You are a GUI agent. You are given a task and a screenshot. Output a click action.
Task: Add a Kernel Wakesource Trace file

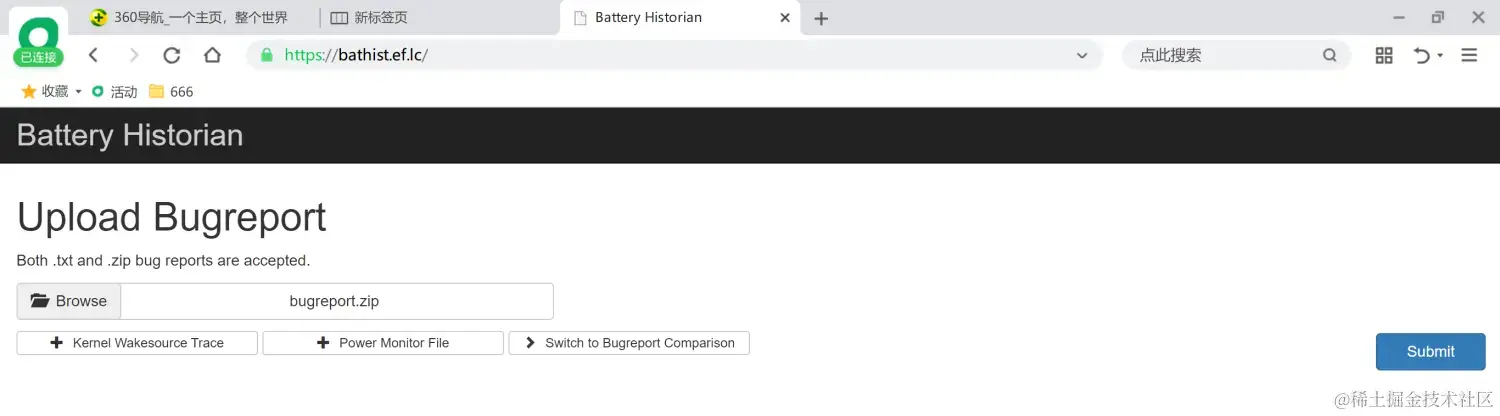point(137,343)
